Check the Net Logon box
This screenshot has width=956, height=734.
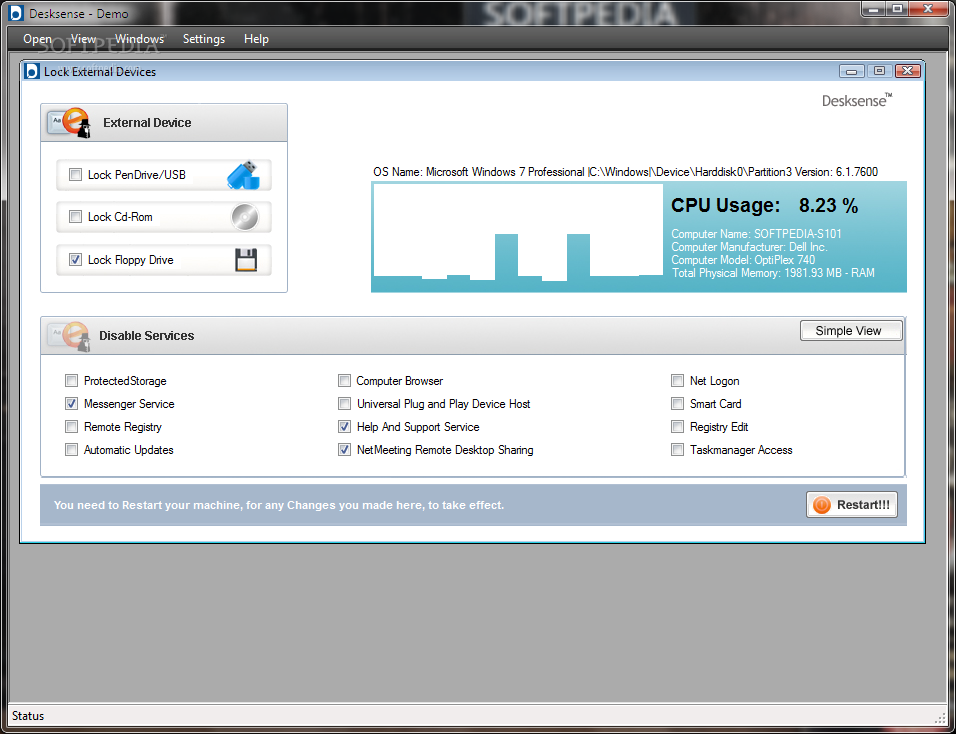click(x=677, y=380)
